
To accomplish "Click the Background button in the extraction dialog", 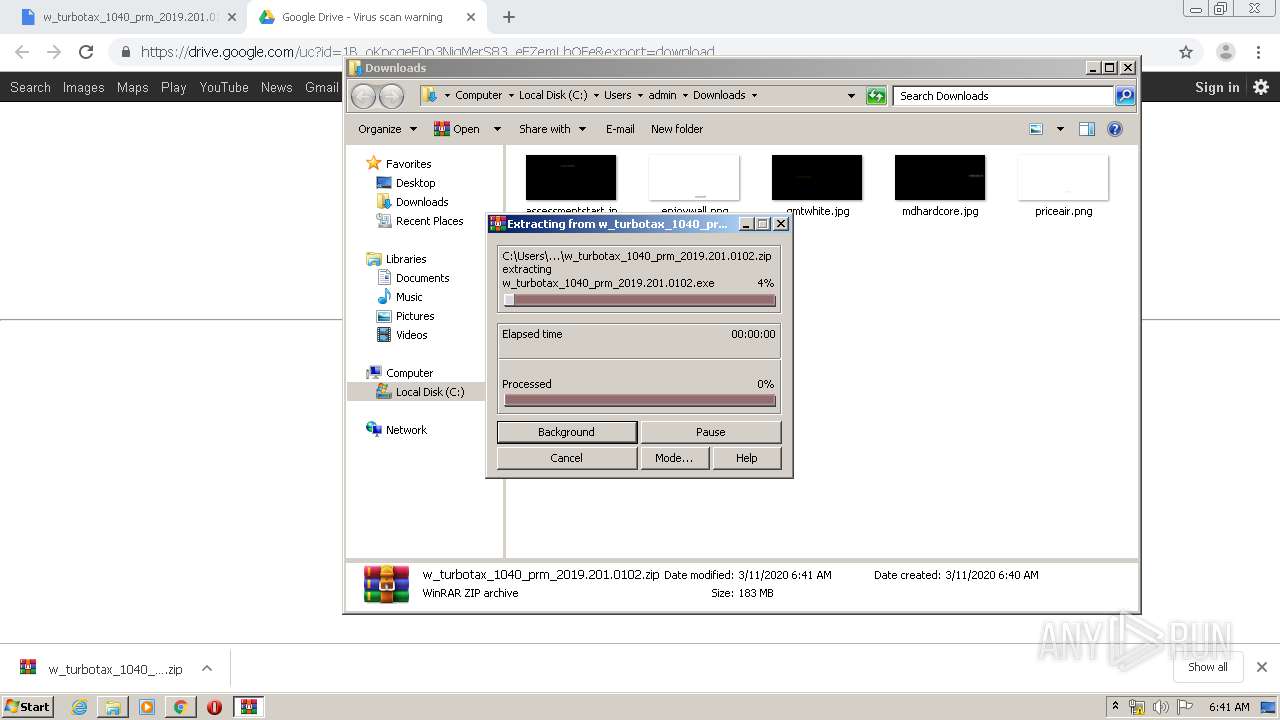I will pos(566,432).
